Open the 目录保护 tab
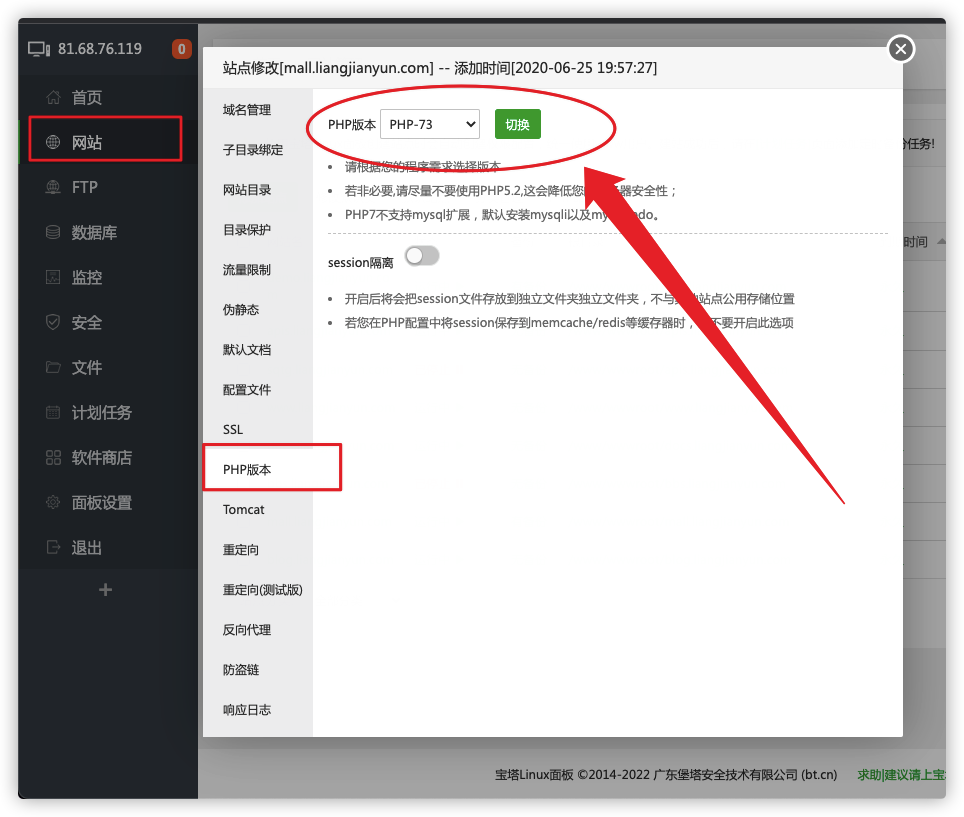 [x=247, y=230]
